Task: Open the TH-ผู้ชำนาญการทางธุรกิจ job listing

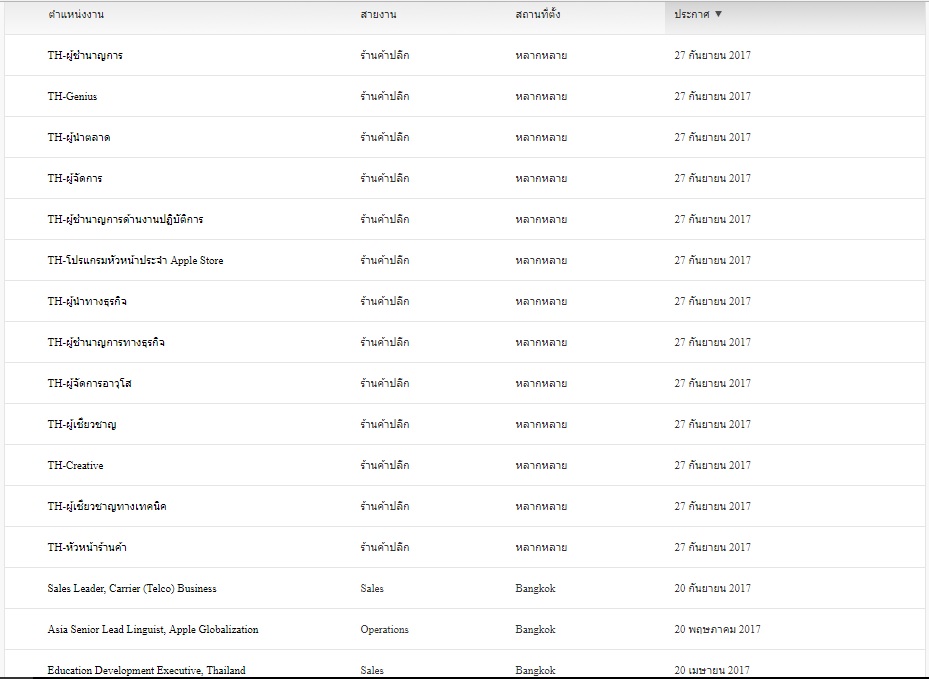Action: tap(106, 343)
